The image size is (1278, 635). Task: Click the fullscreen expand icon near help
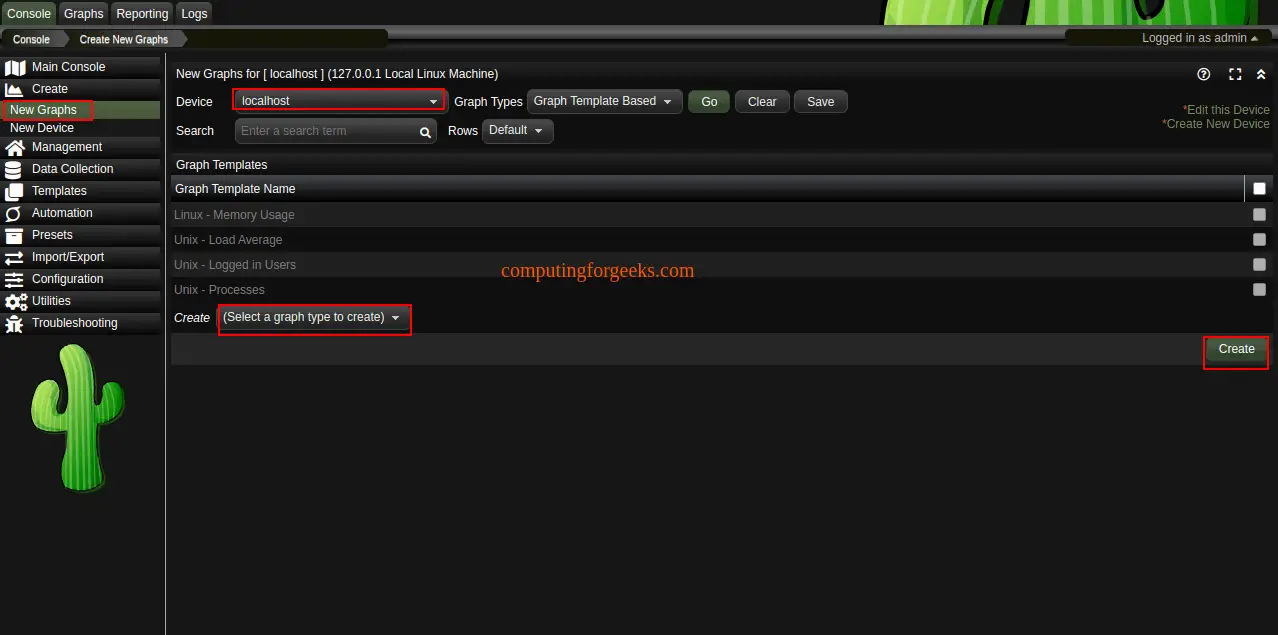pyautogui.click(x=1235, y=73)
